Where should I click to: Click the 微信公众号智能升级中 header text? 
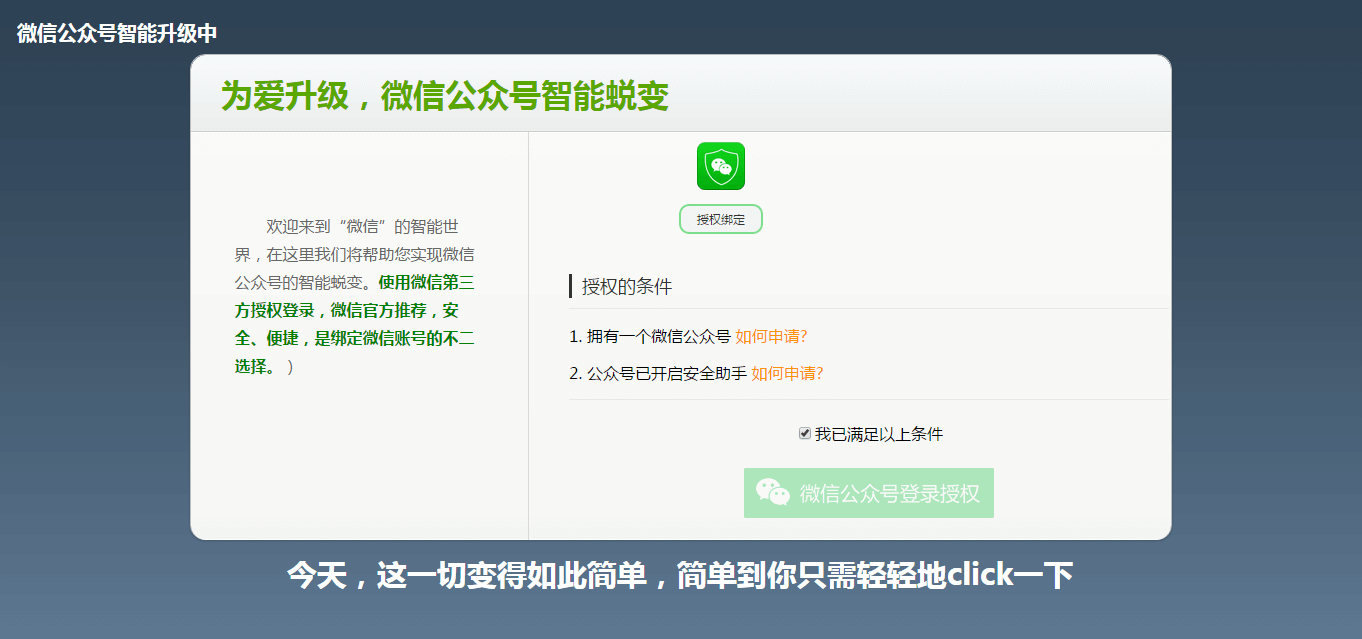pyautogui.click(x=117, y=33)
